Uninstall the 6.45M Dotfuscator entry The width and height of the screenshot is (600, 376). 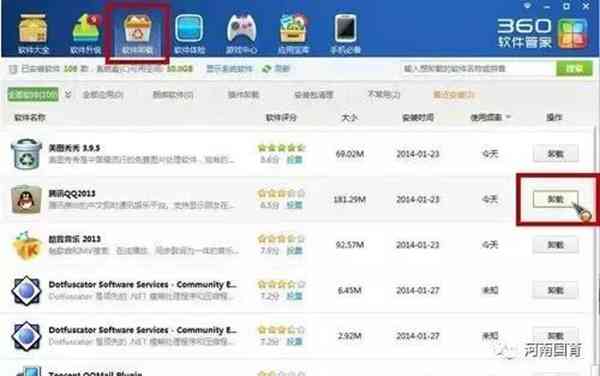pyautogui.click(x=555, y=290)
